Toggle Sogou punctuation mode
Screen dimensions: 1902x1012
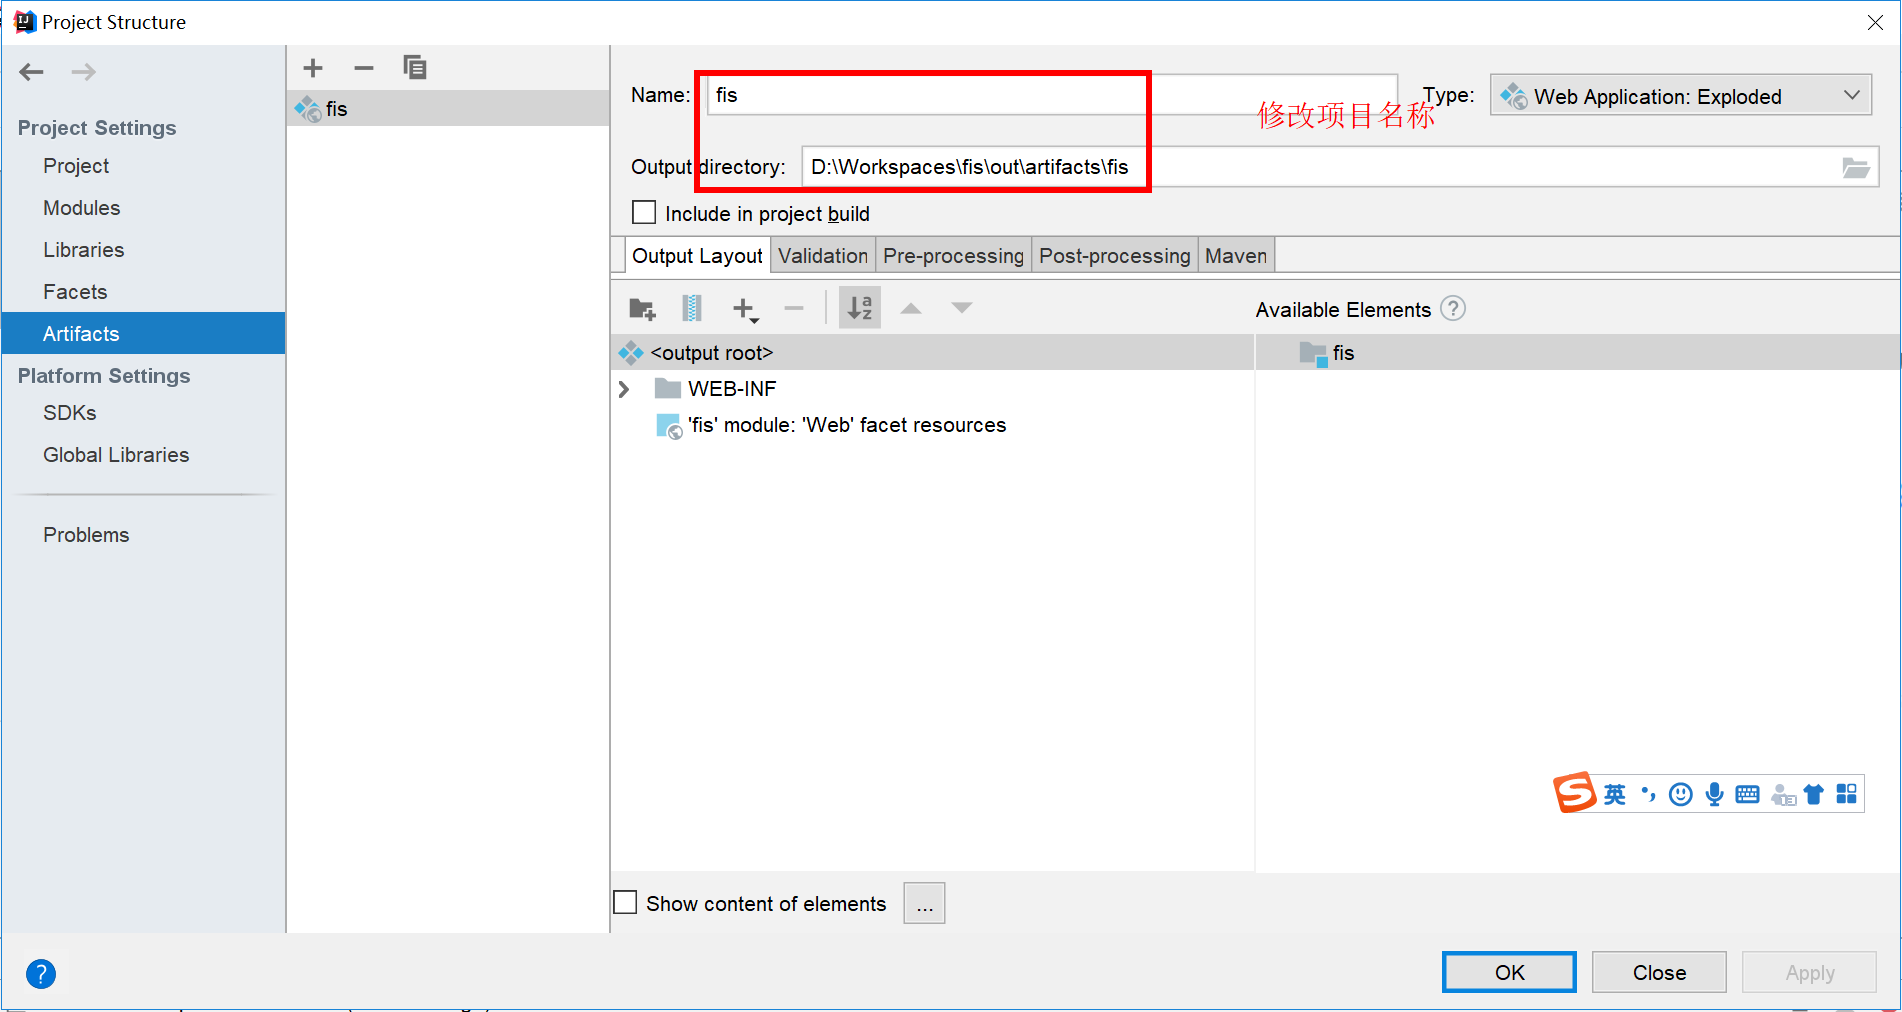[x=1648, y=794]
